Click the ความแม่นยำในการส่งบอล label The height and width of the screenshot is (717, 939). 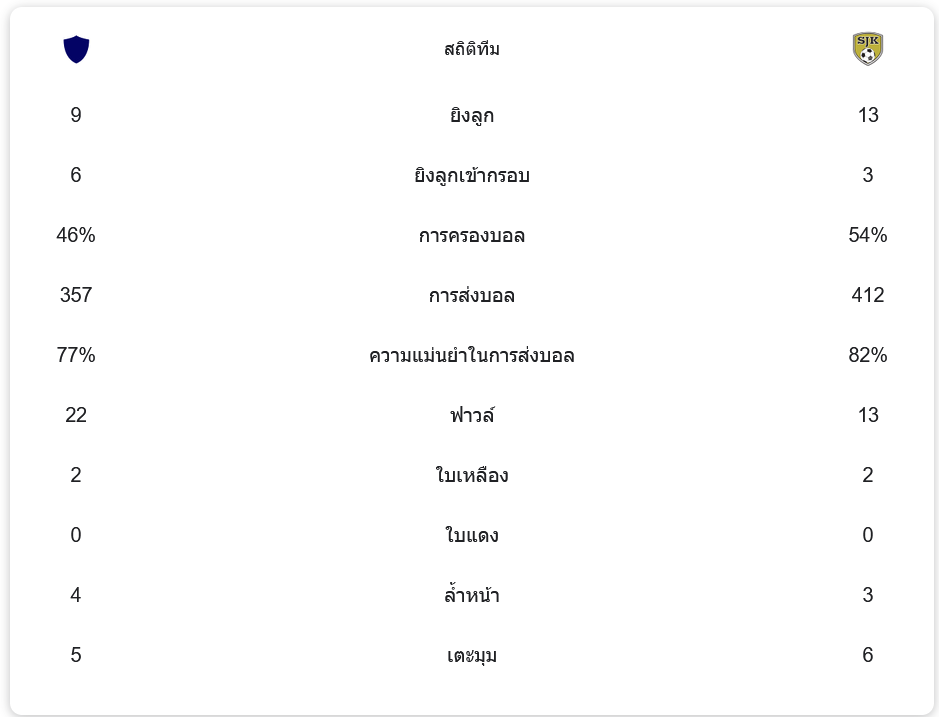tap(472, 356)
